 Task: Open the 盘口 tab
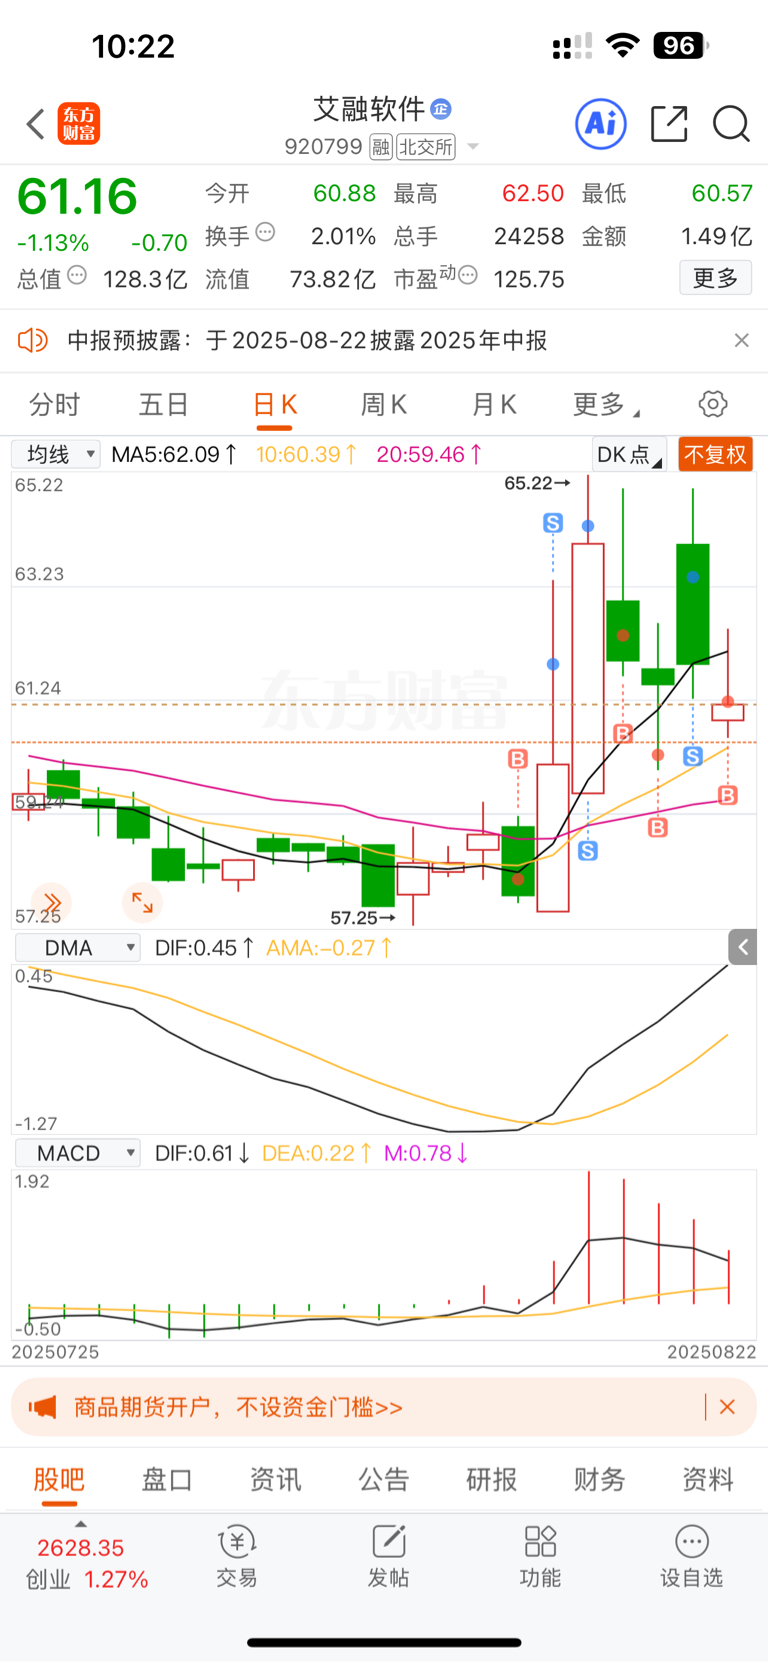click(x=167, y=1479)
